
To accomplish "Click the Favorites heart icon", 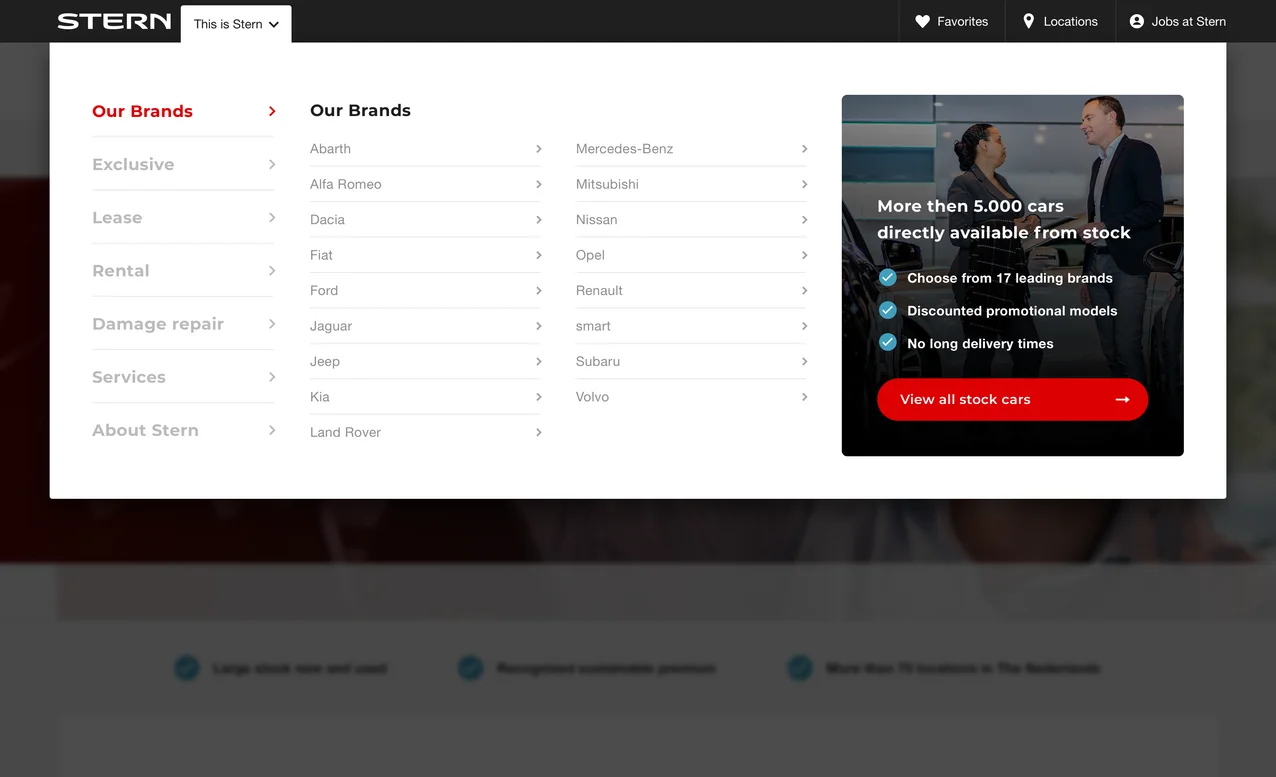I will [x=922, y=21].
